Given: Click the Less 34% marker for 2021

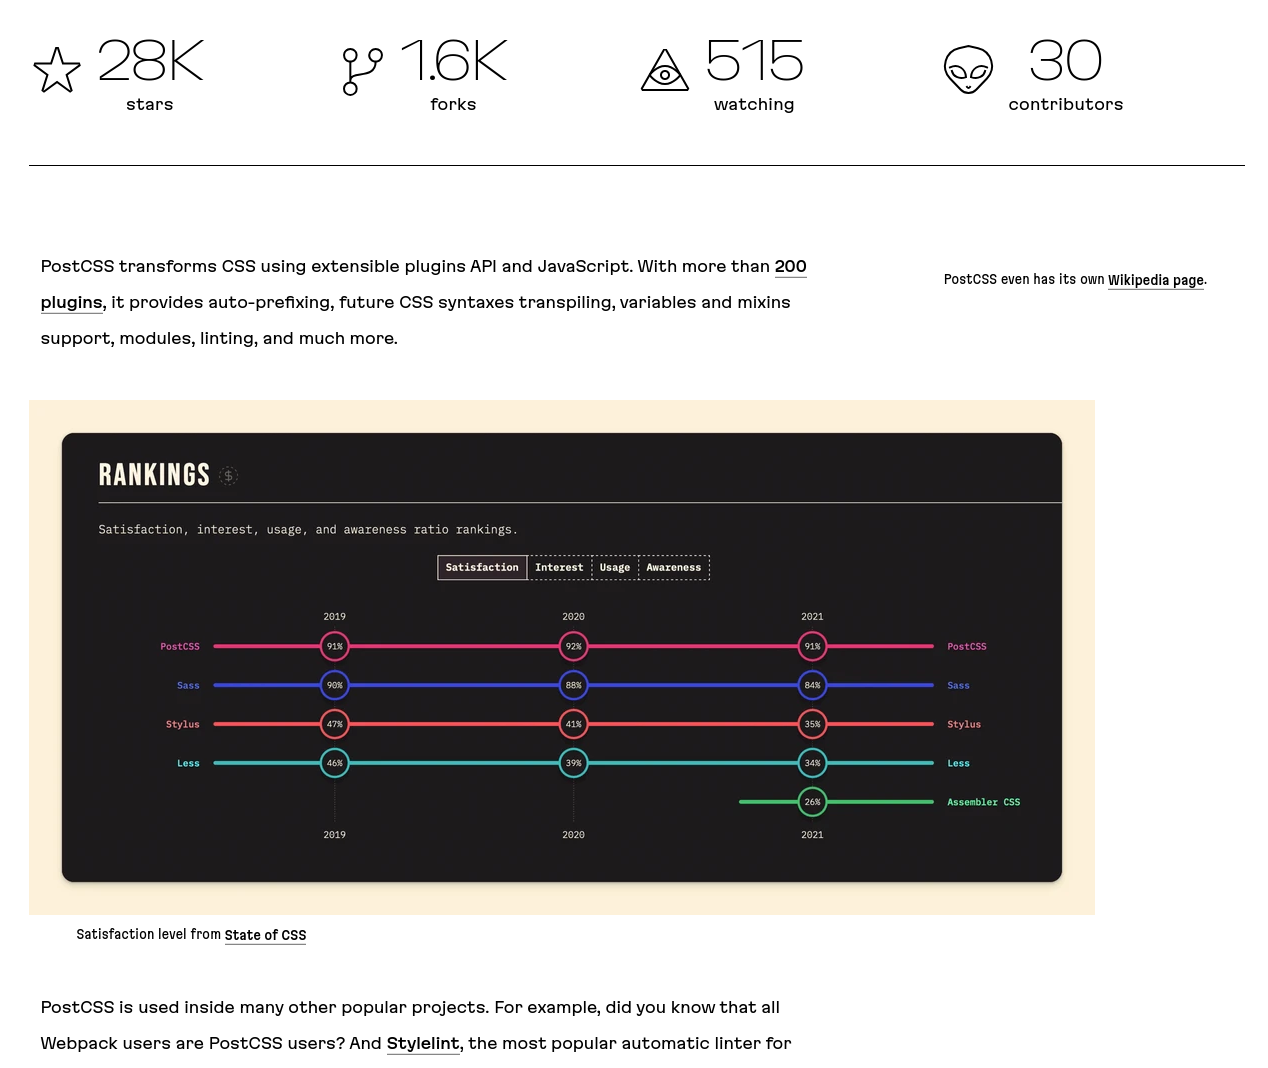Looking at the screenshot, I should (813, 763).
